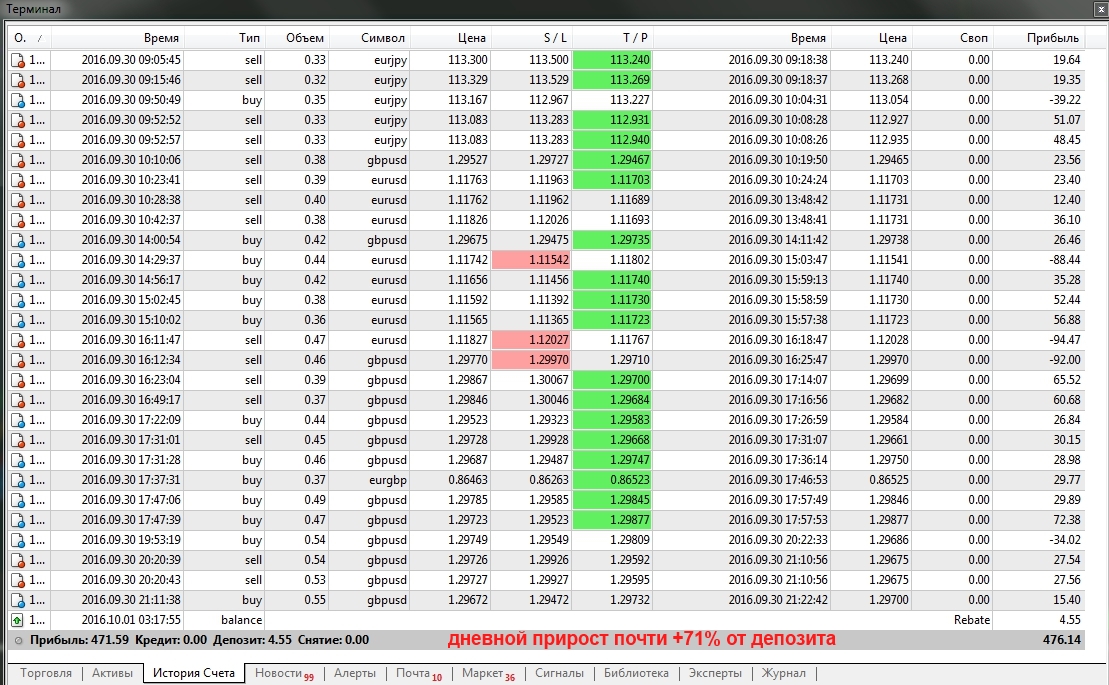Close the Терминал panel with the corner X
This screenshot has width=1109, height=685.
[x=1100, y=9]
